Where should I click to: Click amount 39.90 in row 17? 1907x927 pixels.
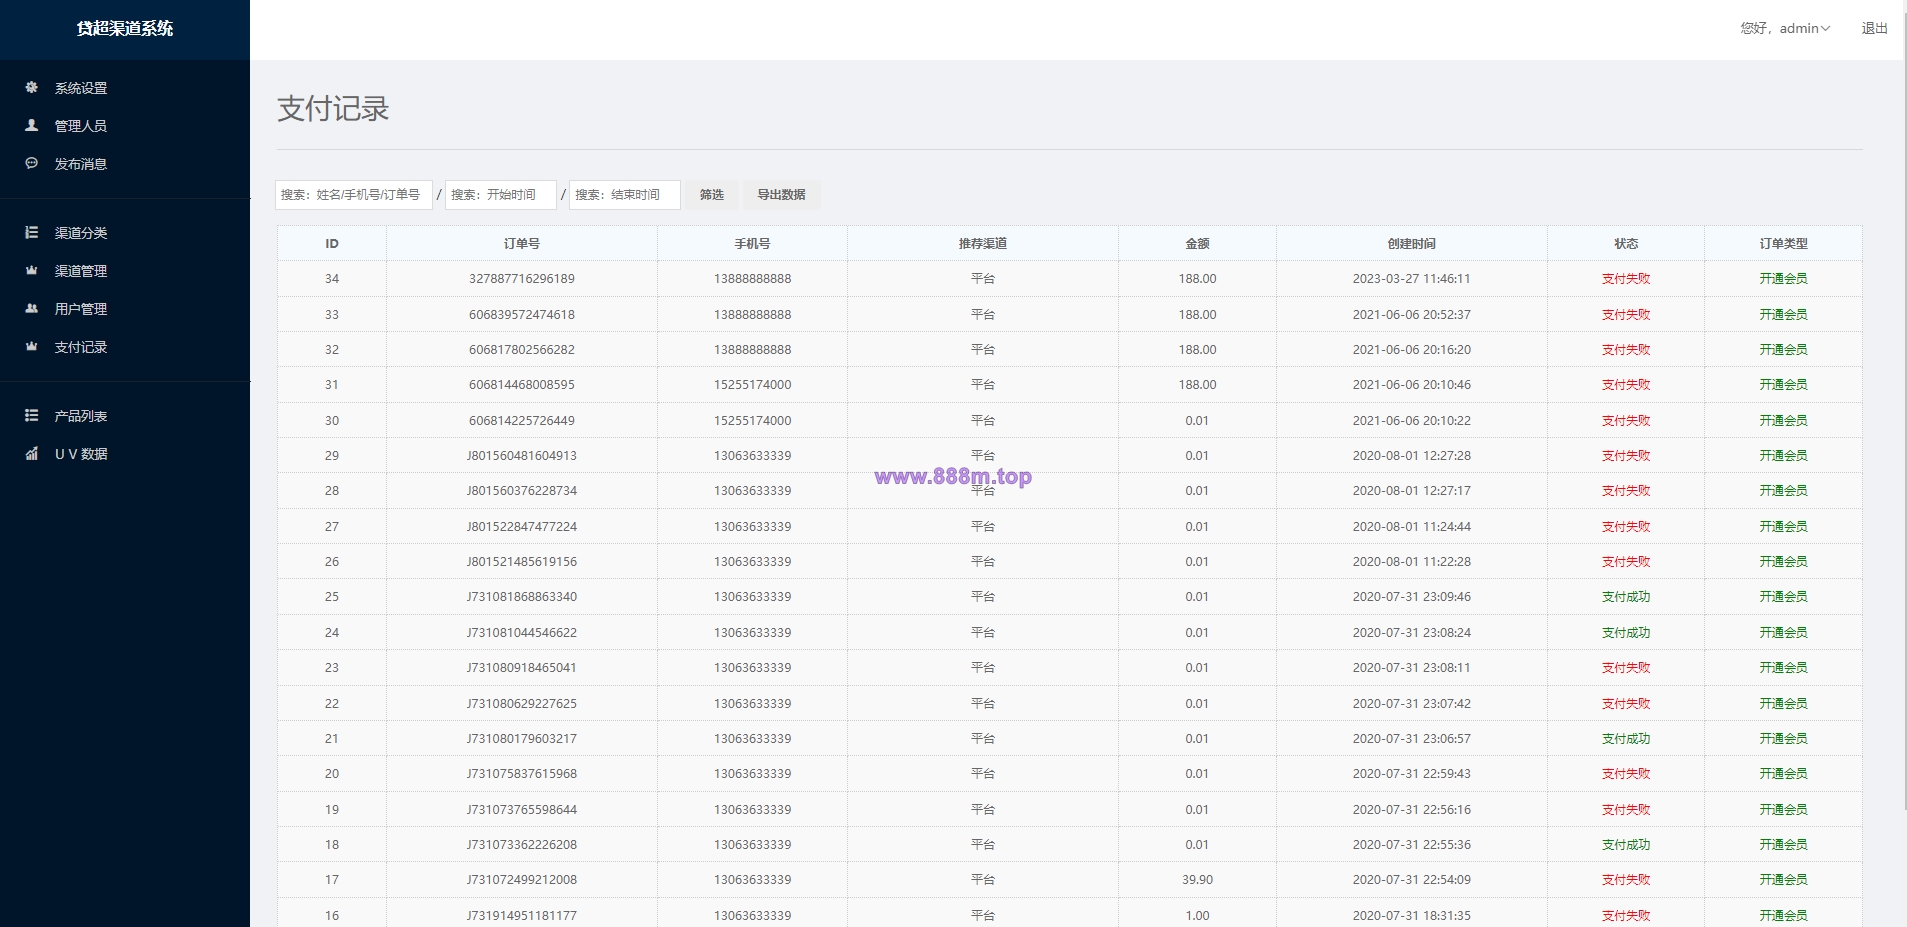click(1197, 880)
